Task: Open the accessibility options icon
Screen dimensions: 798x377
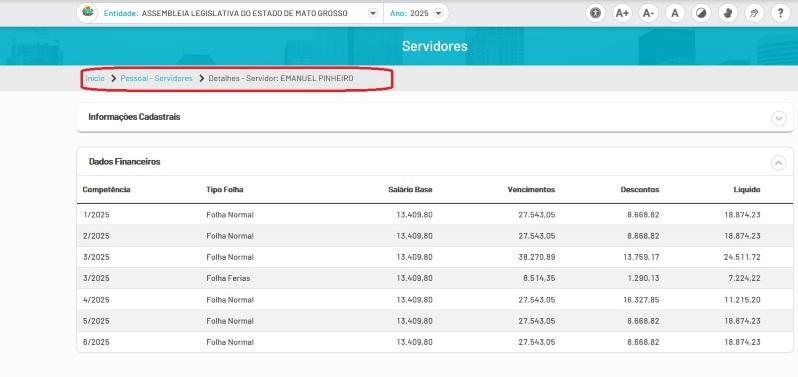Action: click(x=595, y=13)
